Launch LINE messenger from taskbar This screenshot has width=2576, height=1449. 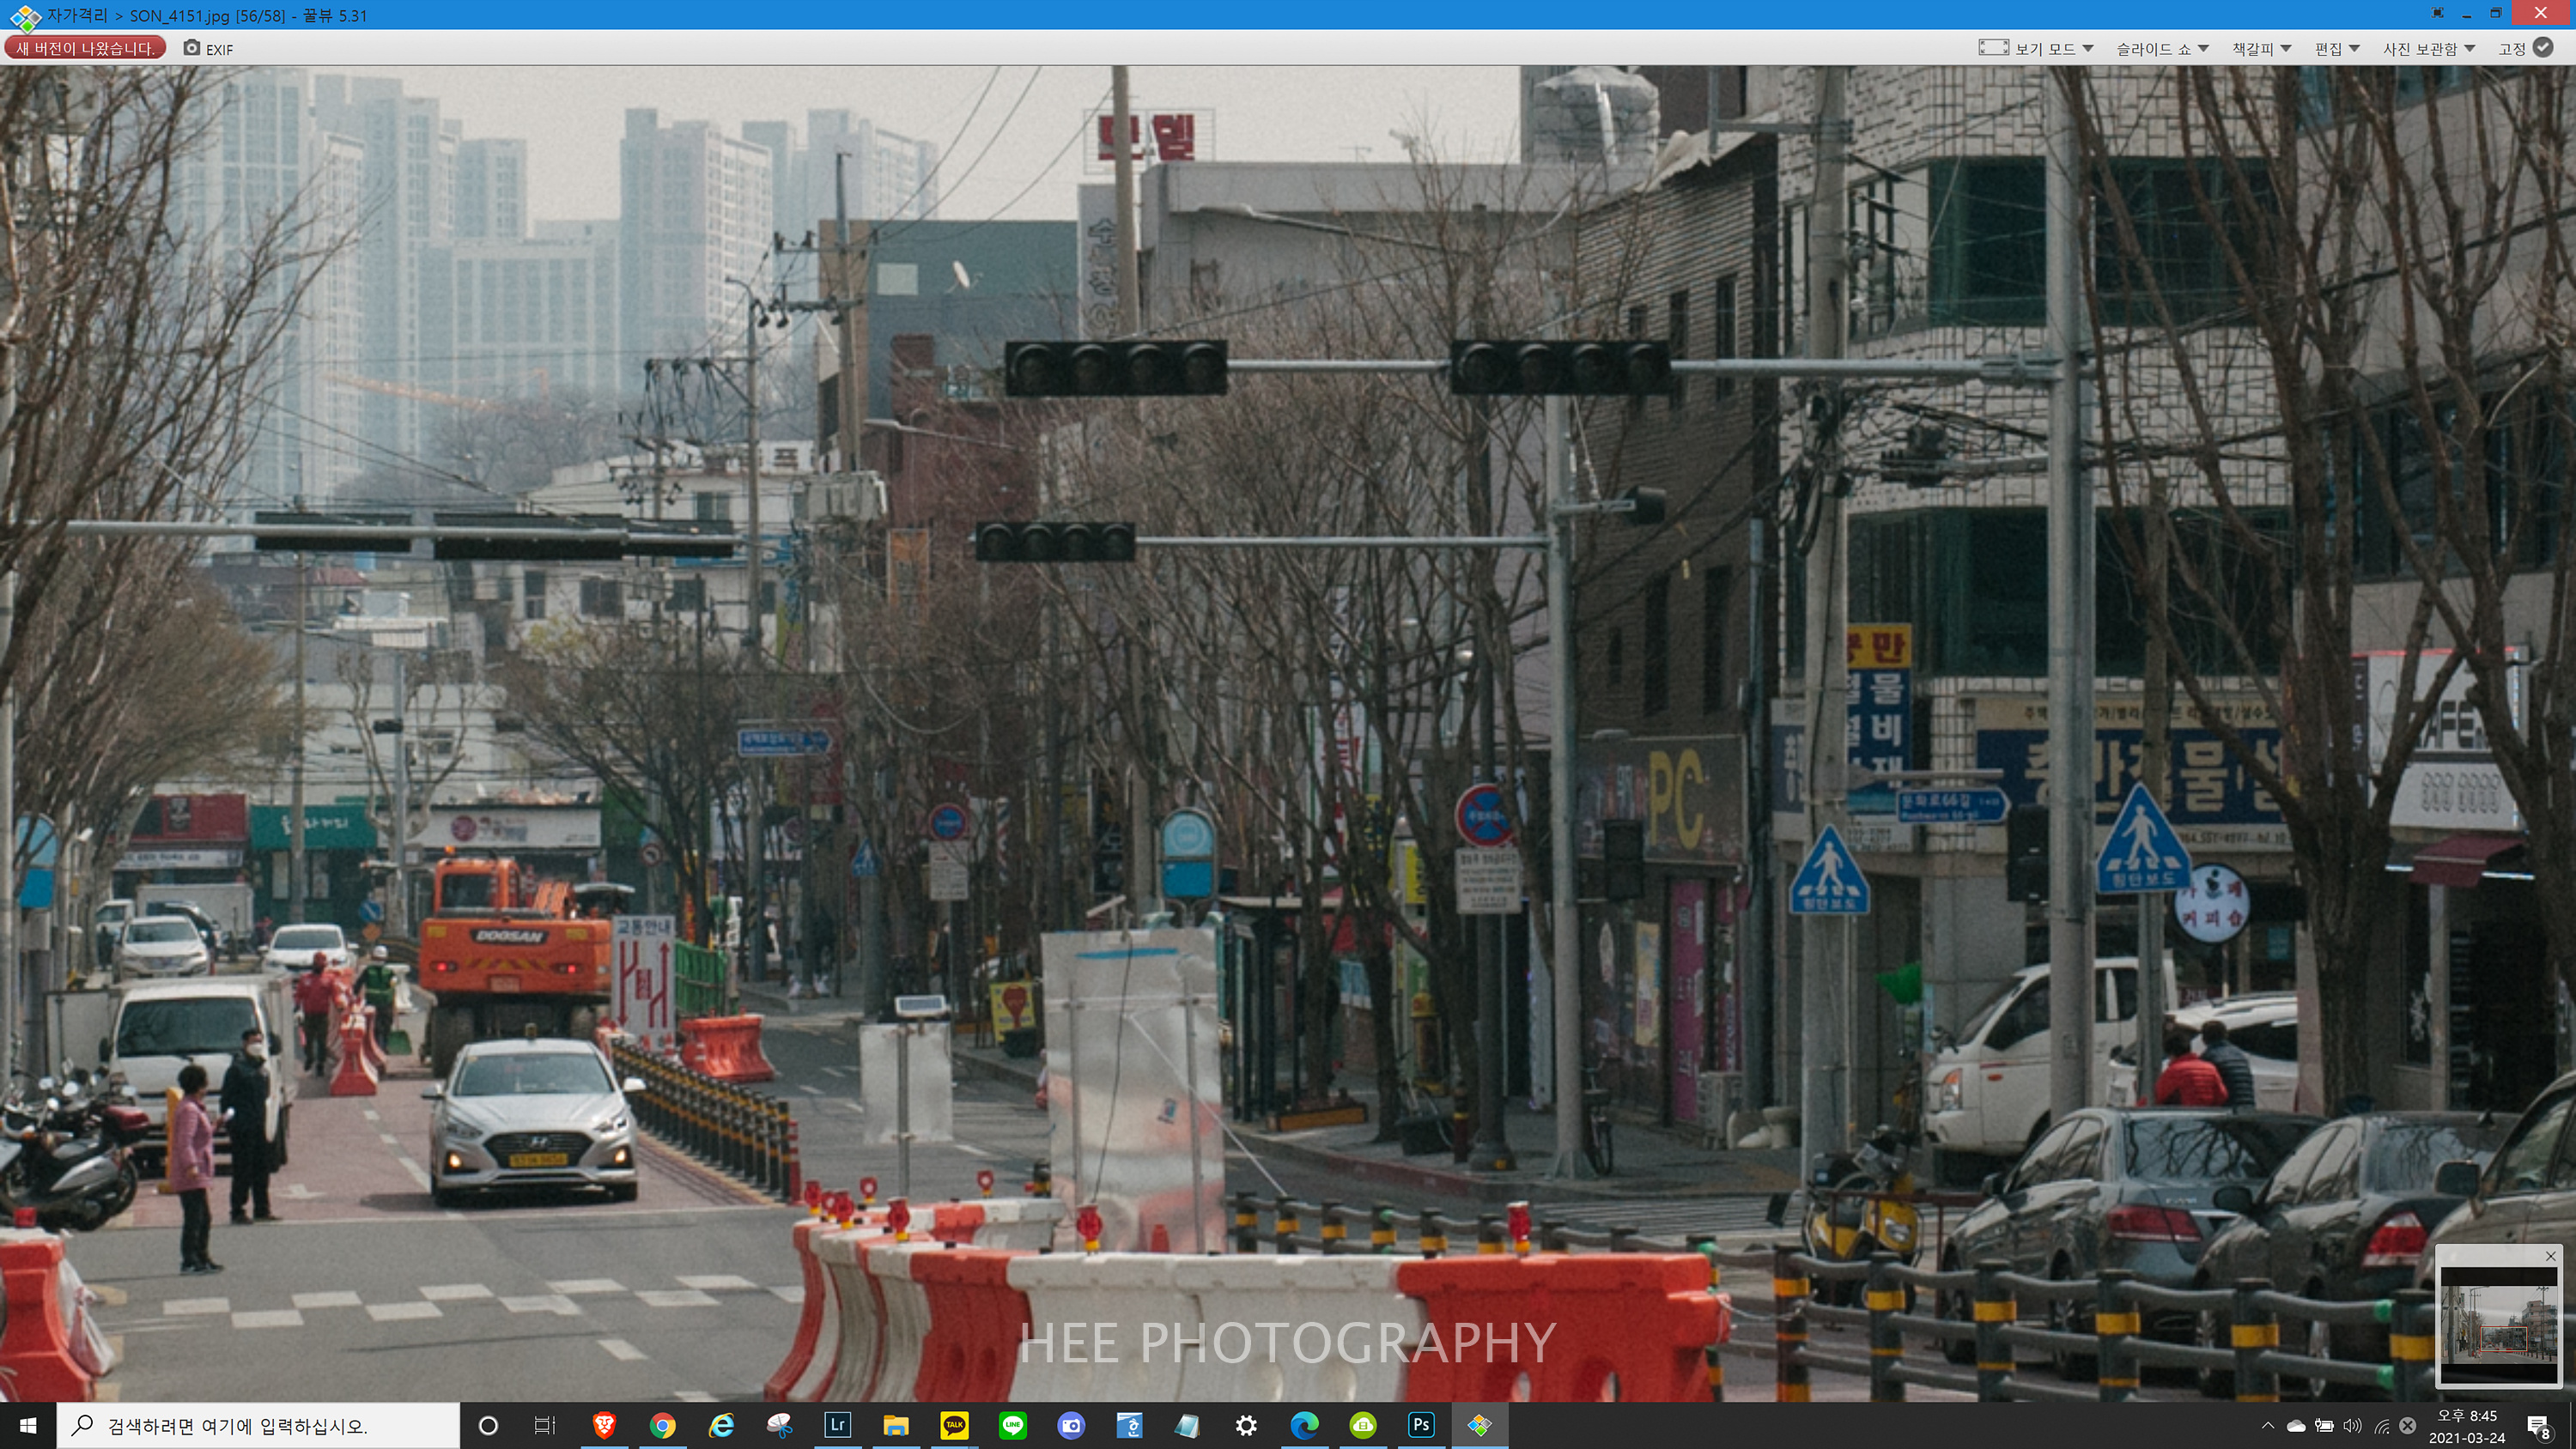(1012, 1425)
